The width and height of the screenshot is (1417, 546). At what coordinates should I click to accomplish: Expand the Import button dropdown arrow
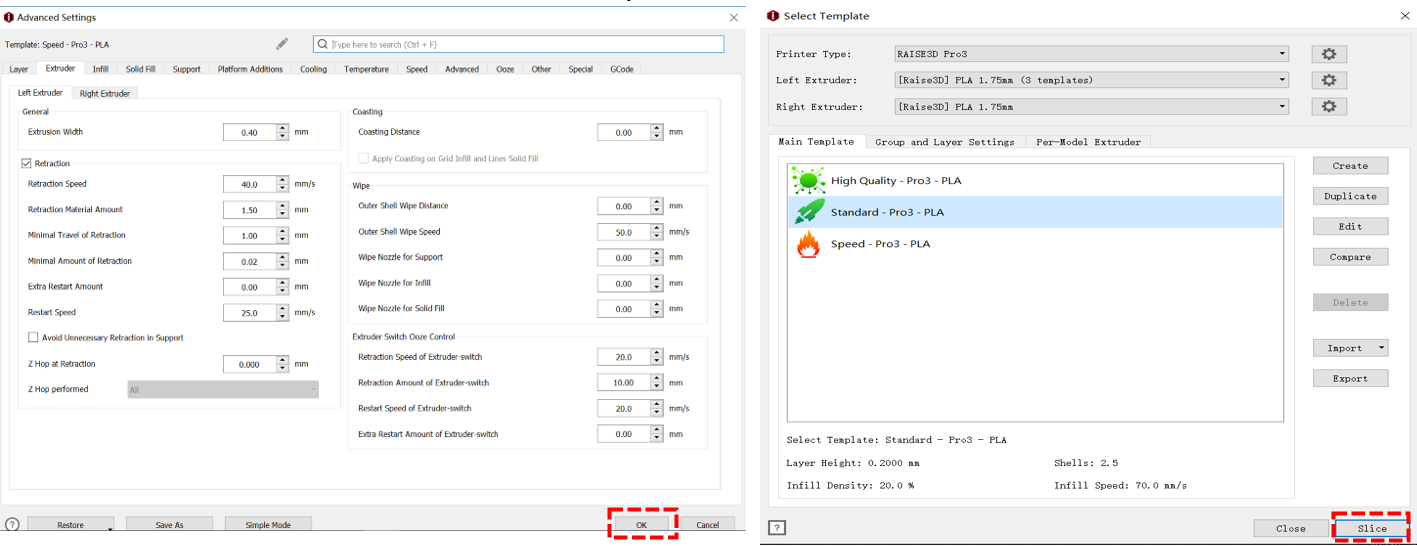tap(1381, 348)
